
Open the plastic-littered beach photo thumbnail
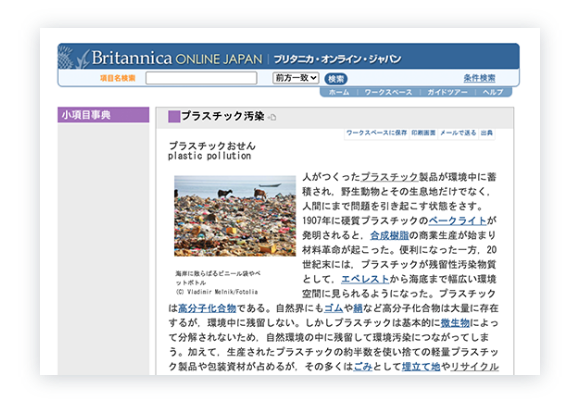(x=235, y=216)
